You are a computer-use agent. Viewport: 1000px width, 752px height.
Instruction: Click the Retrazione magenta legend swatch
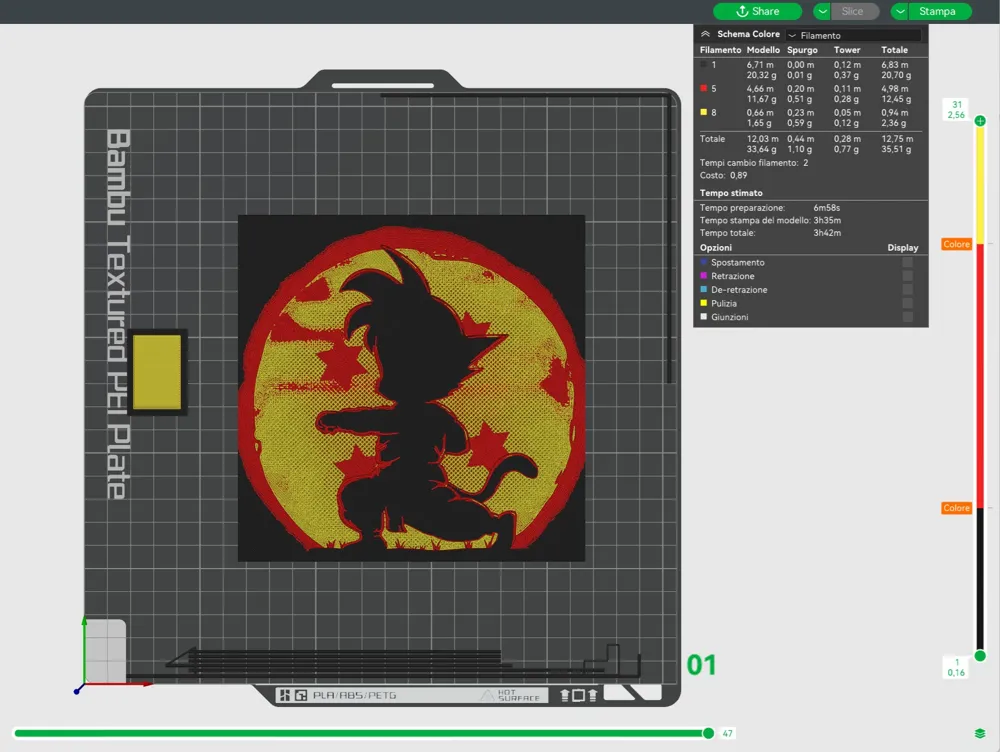(x=703, y=276)
